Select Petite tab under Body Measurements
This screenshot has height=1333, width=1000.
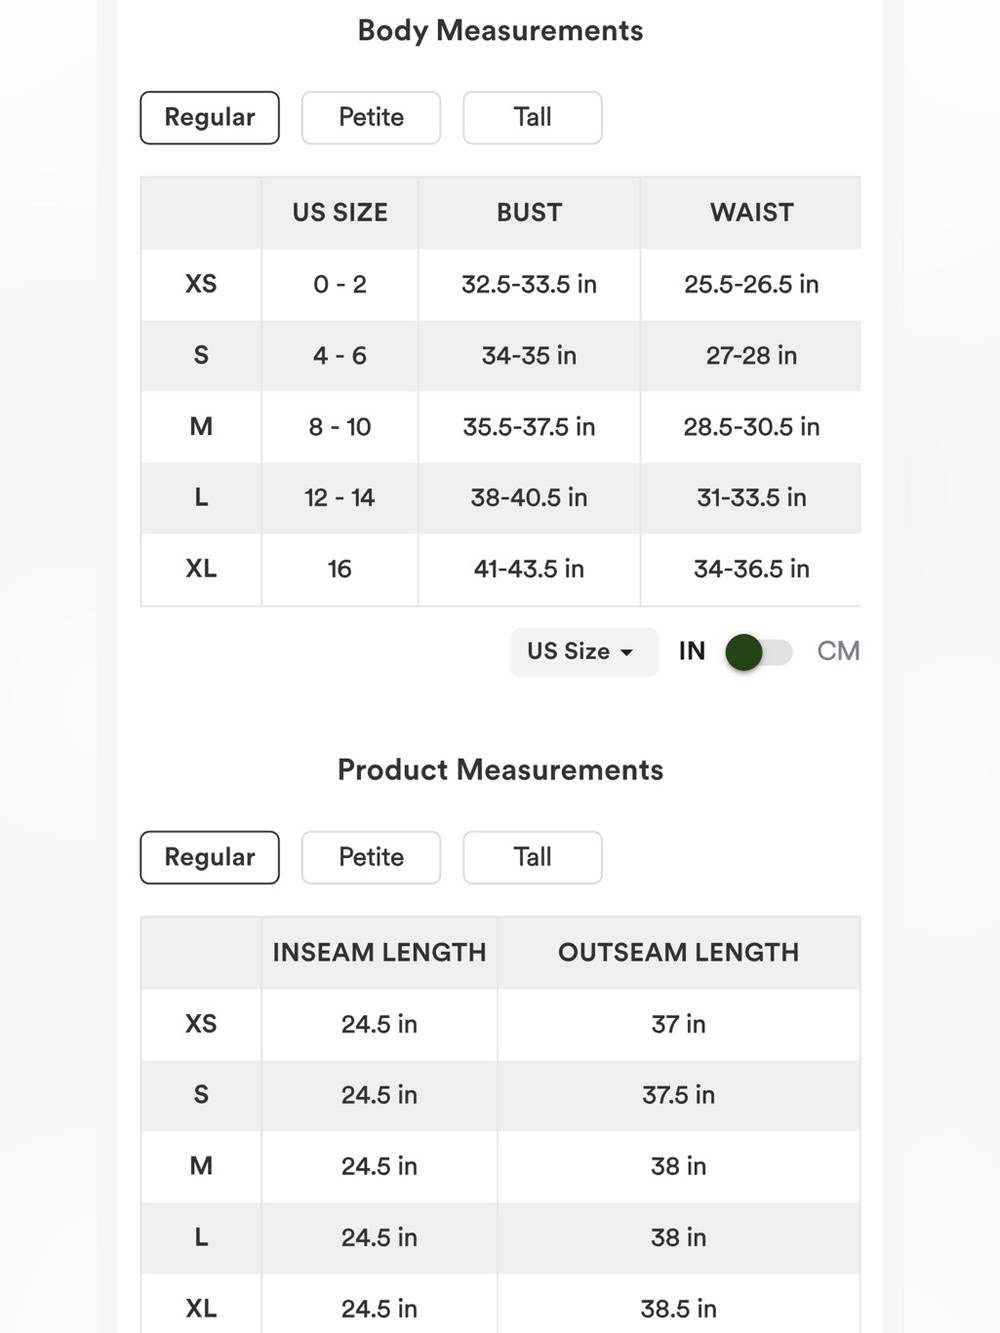371,118
